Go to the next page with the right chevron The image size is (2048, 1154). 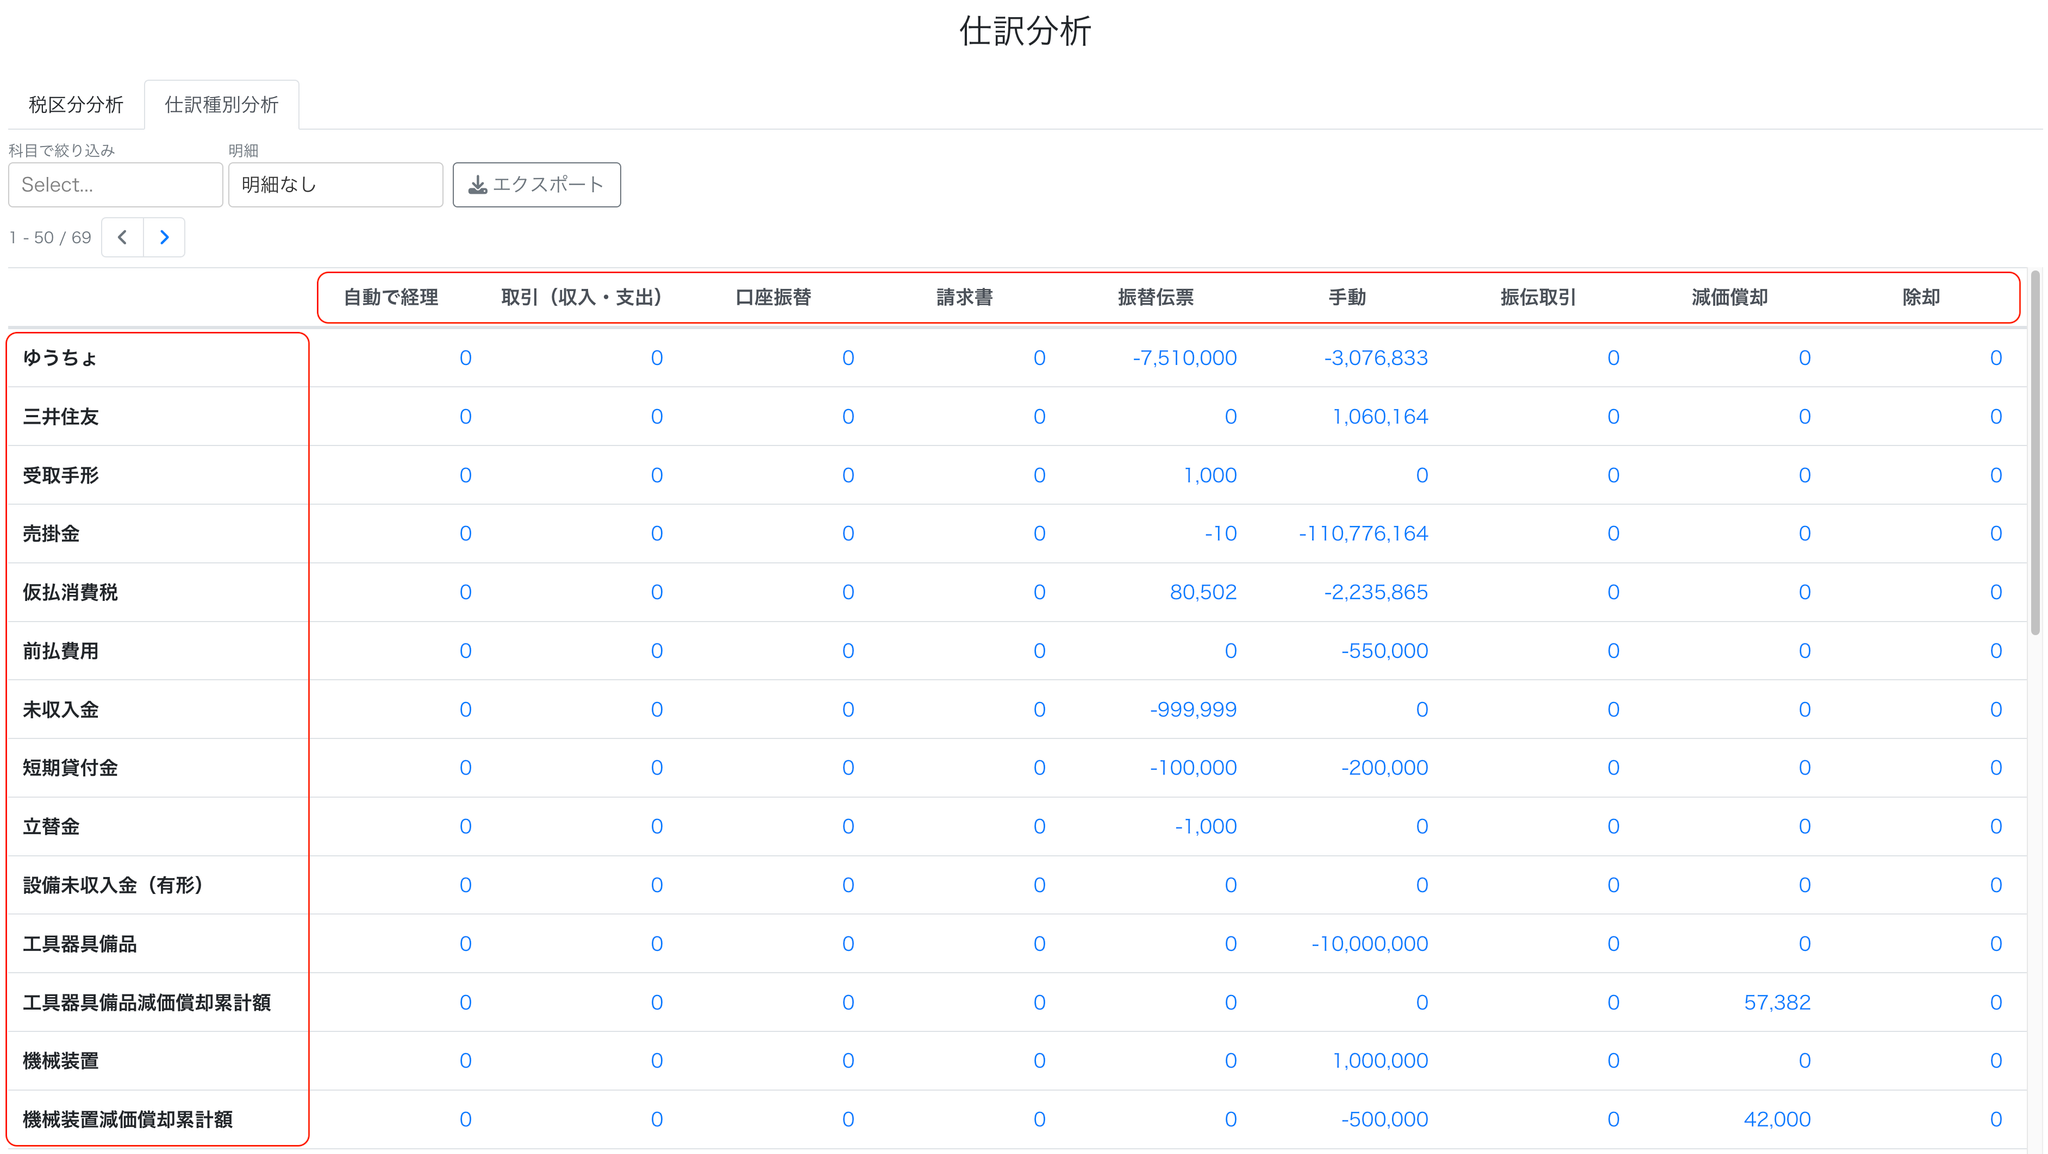164,237
